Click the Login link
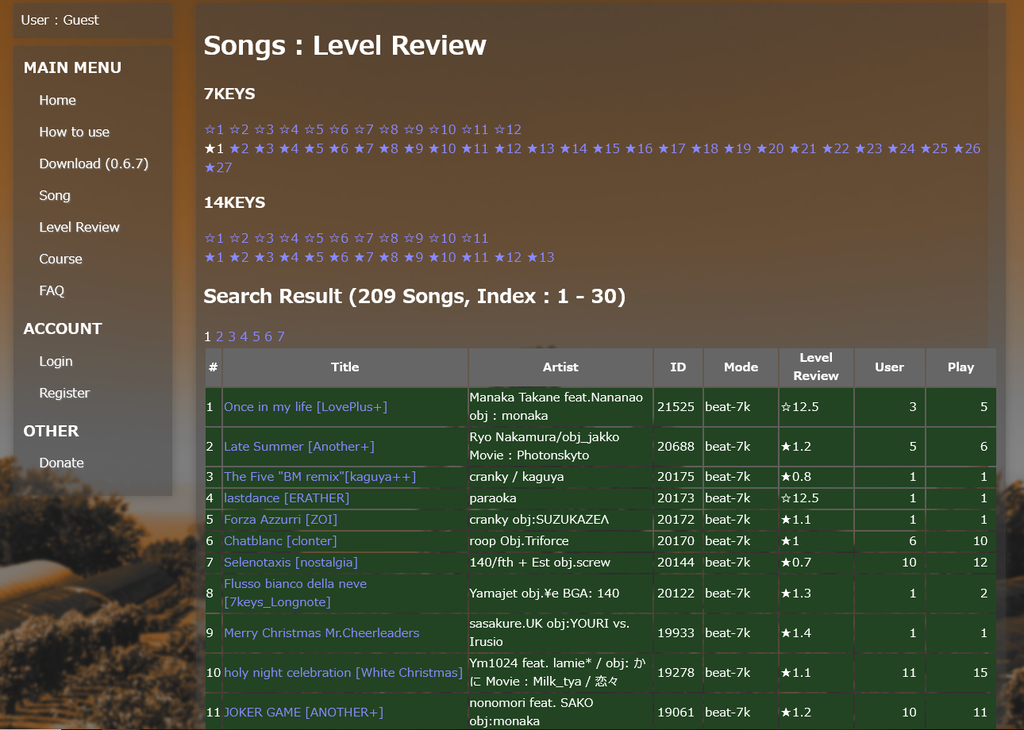The width and height of the screenshot is (1024, 730). (x=56, y=361)
